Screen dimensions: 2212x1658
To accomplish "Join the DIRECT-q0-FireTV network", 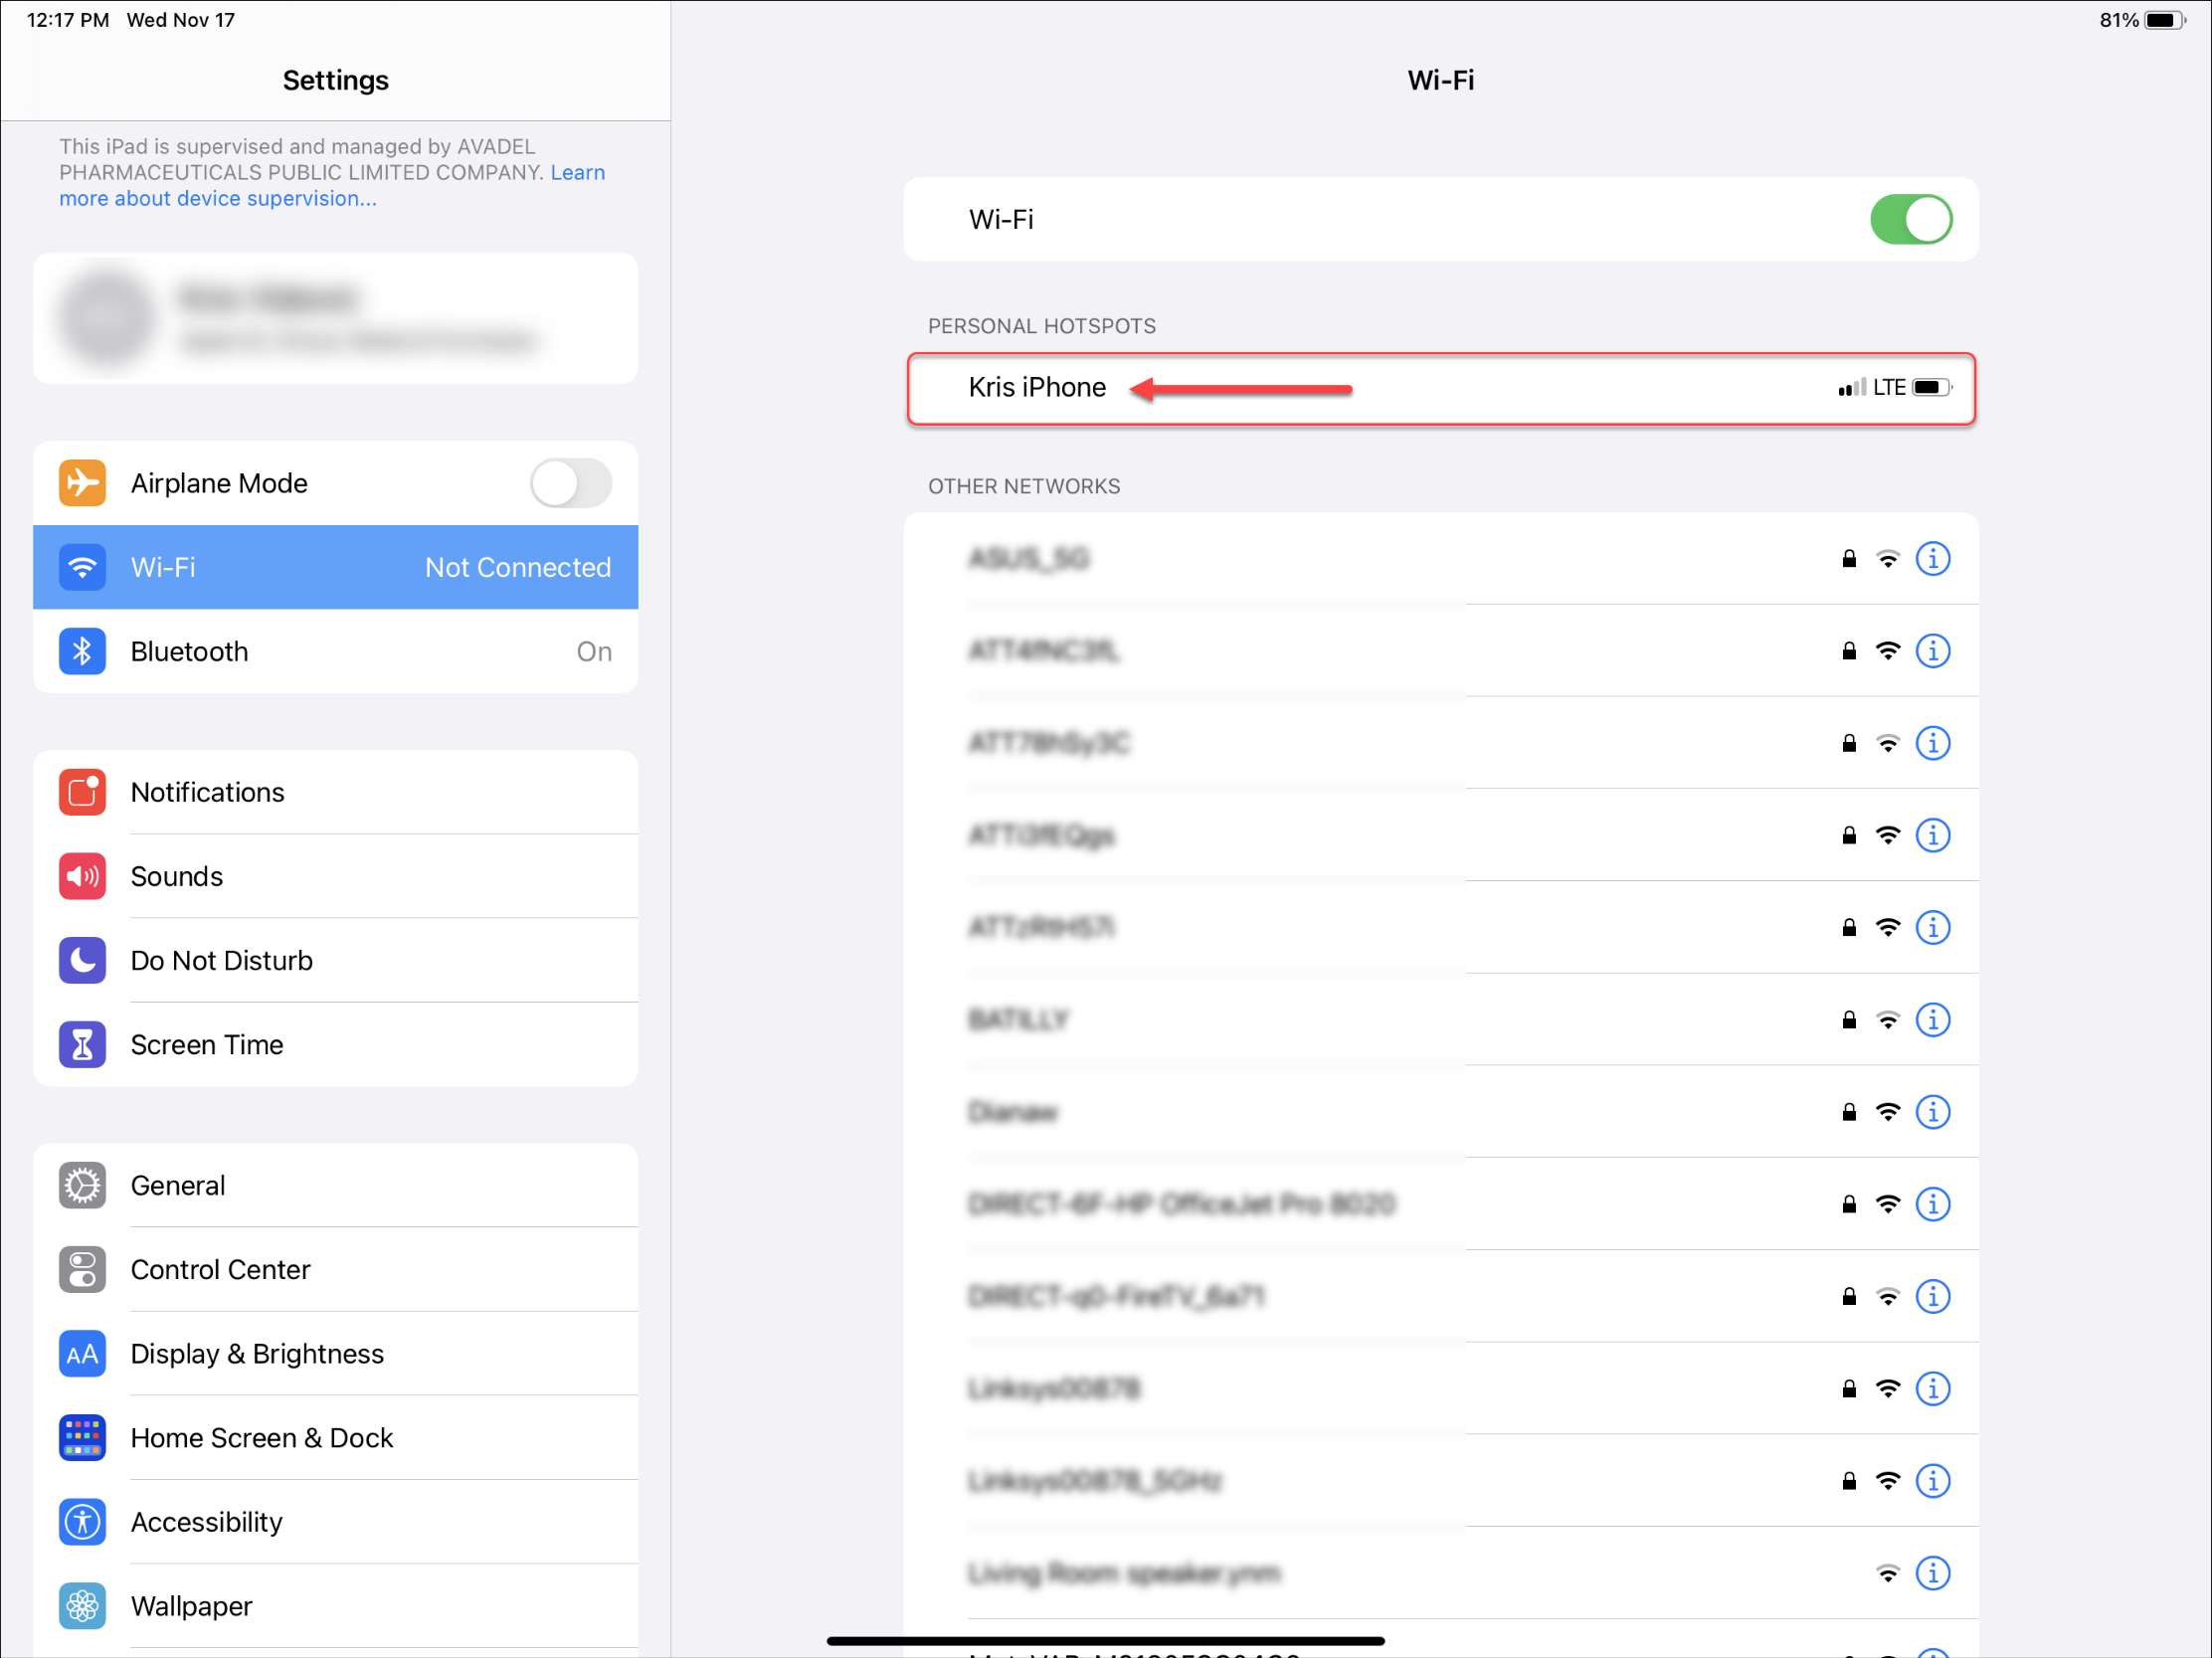I will click(1440, 1296).
